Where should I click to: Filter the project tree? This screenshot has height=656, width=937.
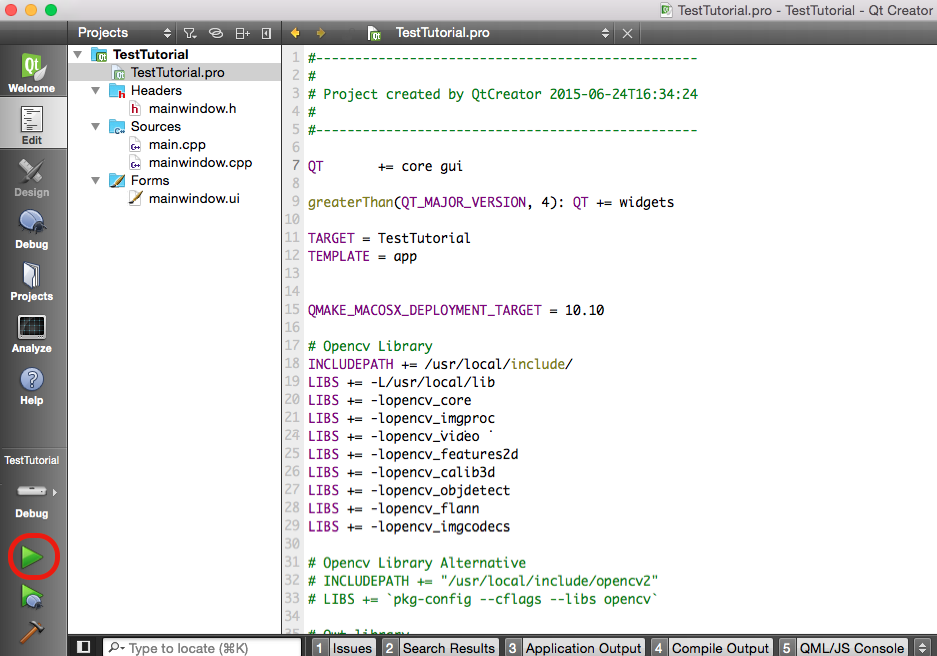190,33
